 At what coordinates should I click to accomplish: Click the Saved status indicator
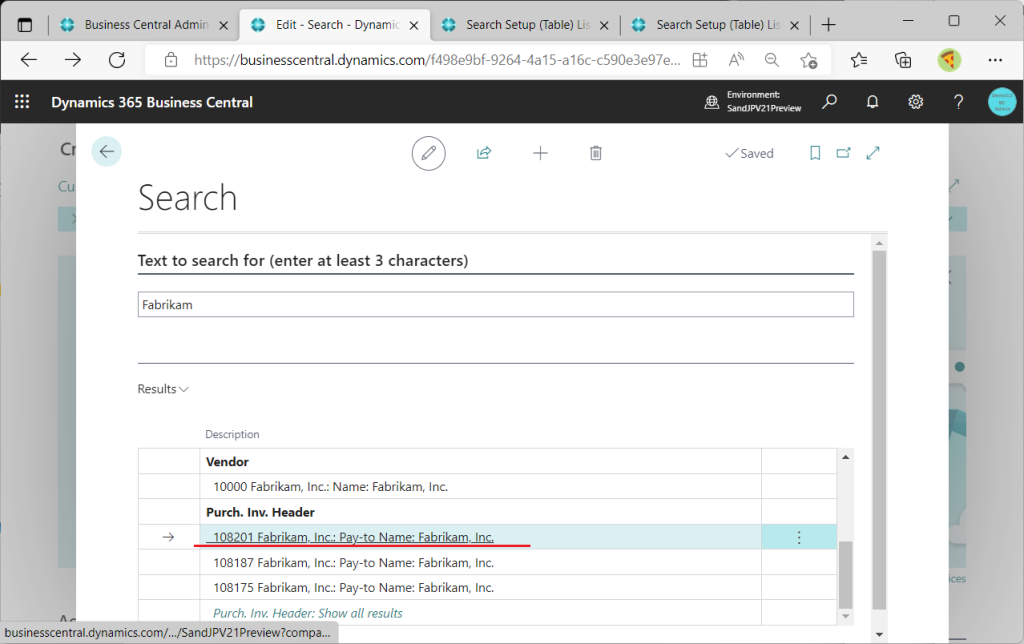tap(749, 153)
